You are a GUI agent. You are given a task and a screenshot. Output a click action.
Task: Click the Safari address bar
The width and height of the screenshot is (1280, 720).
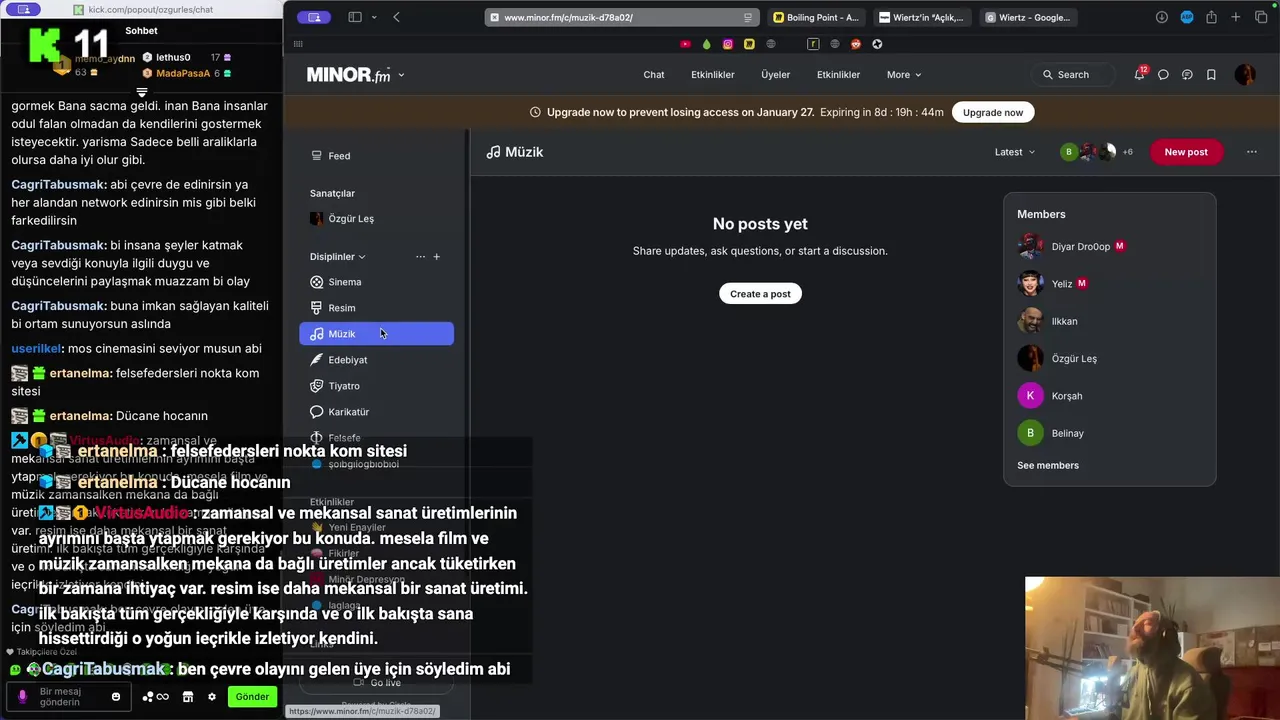620,17
